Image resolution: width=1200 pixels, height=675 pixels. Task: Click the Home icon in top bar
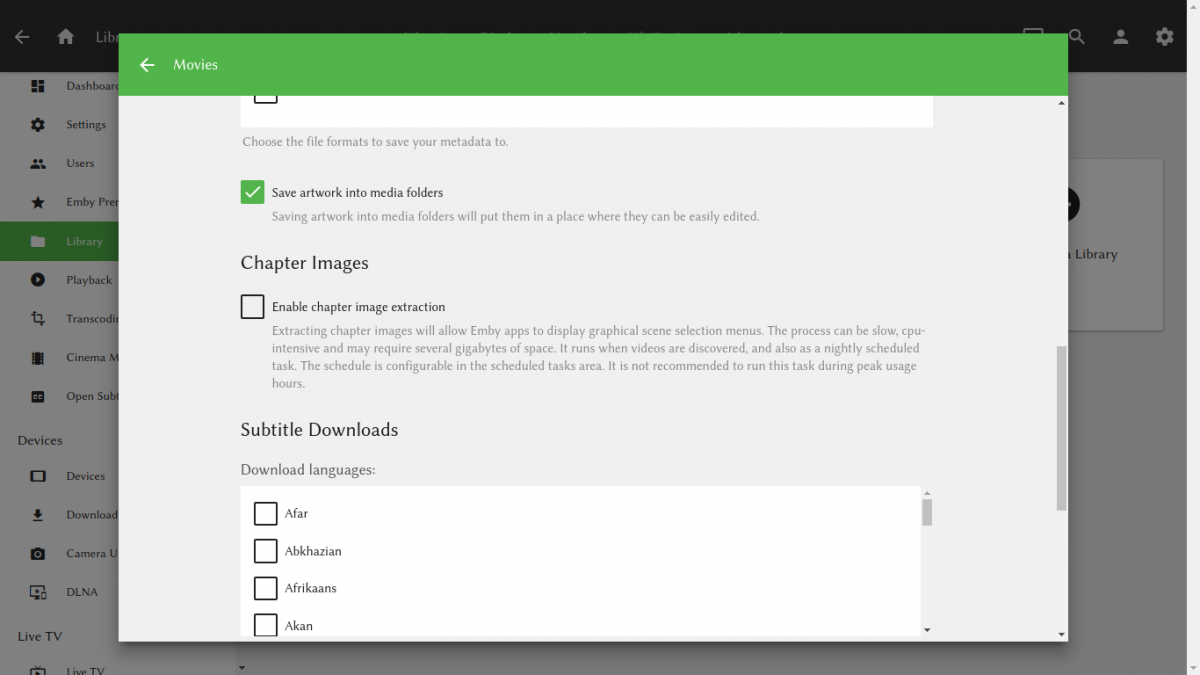pos(66,37)
